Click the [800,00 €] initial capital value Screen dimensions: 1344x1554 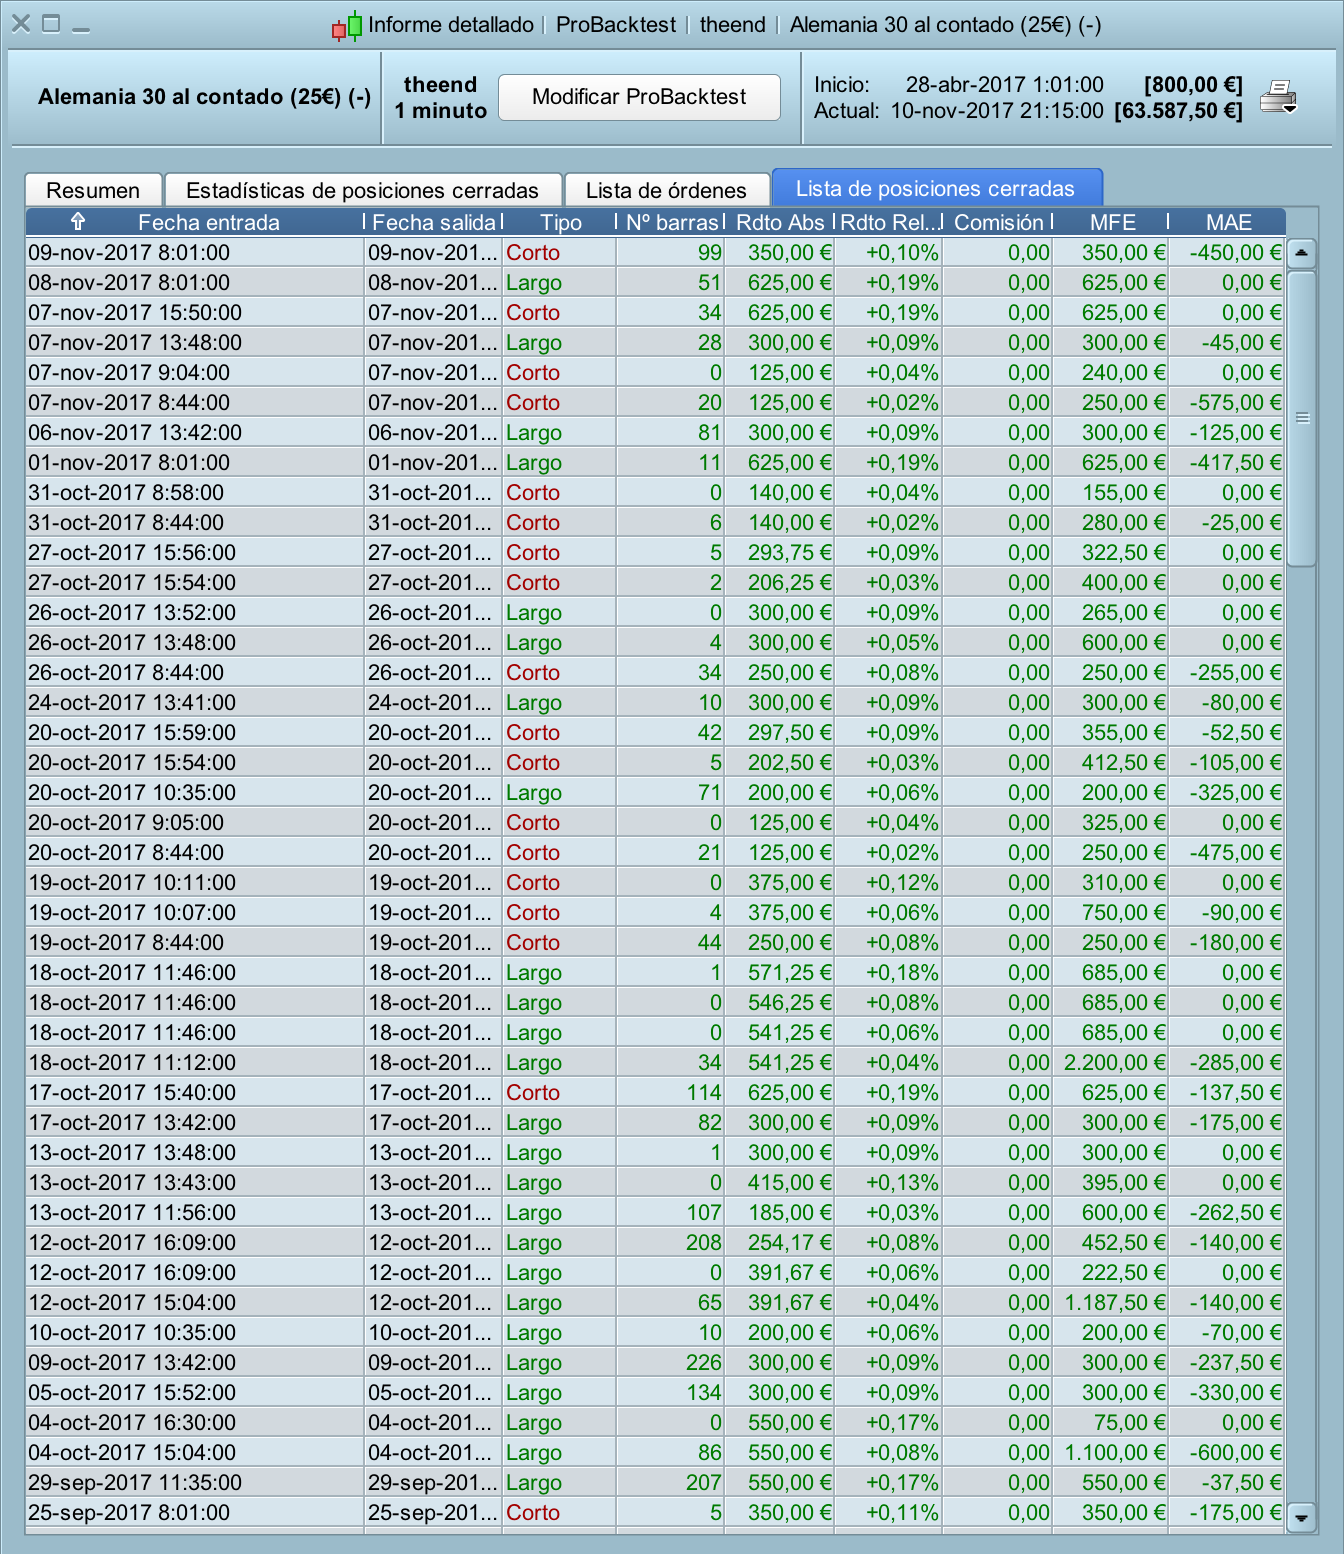(1193, 85)
